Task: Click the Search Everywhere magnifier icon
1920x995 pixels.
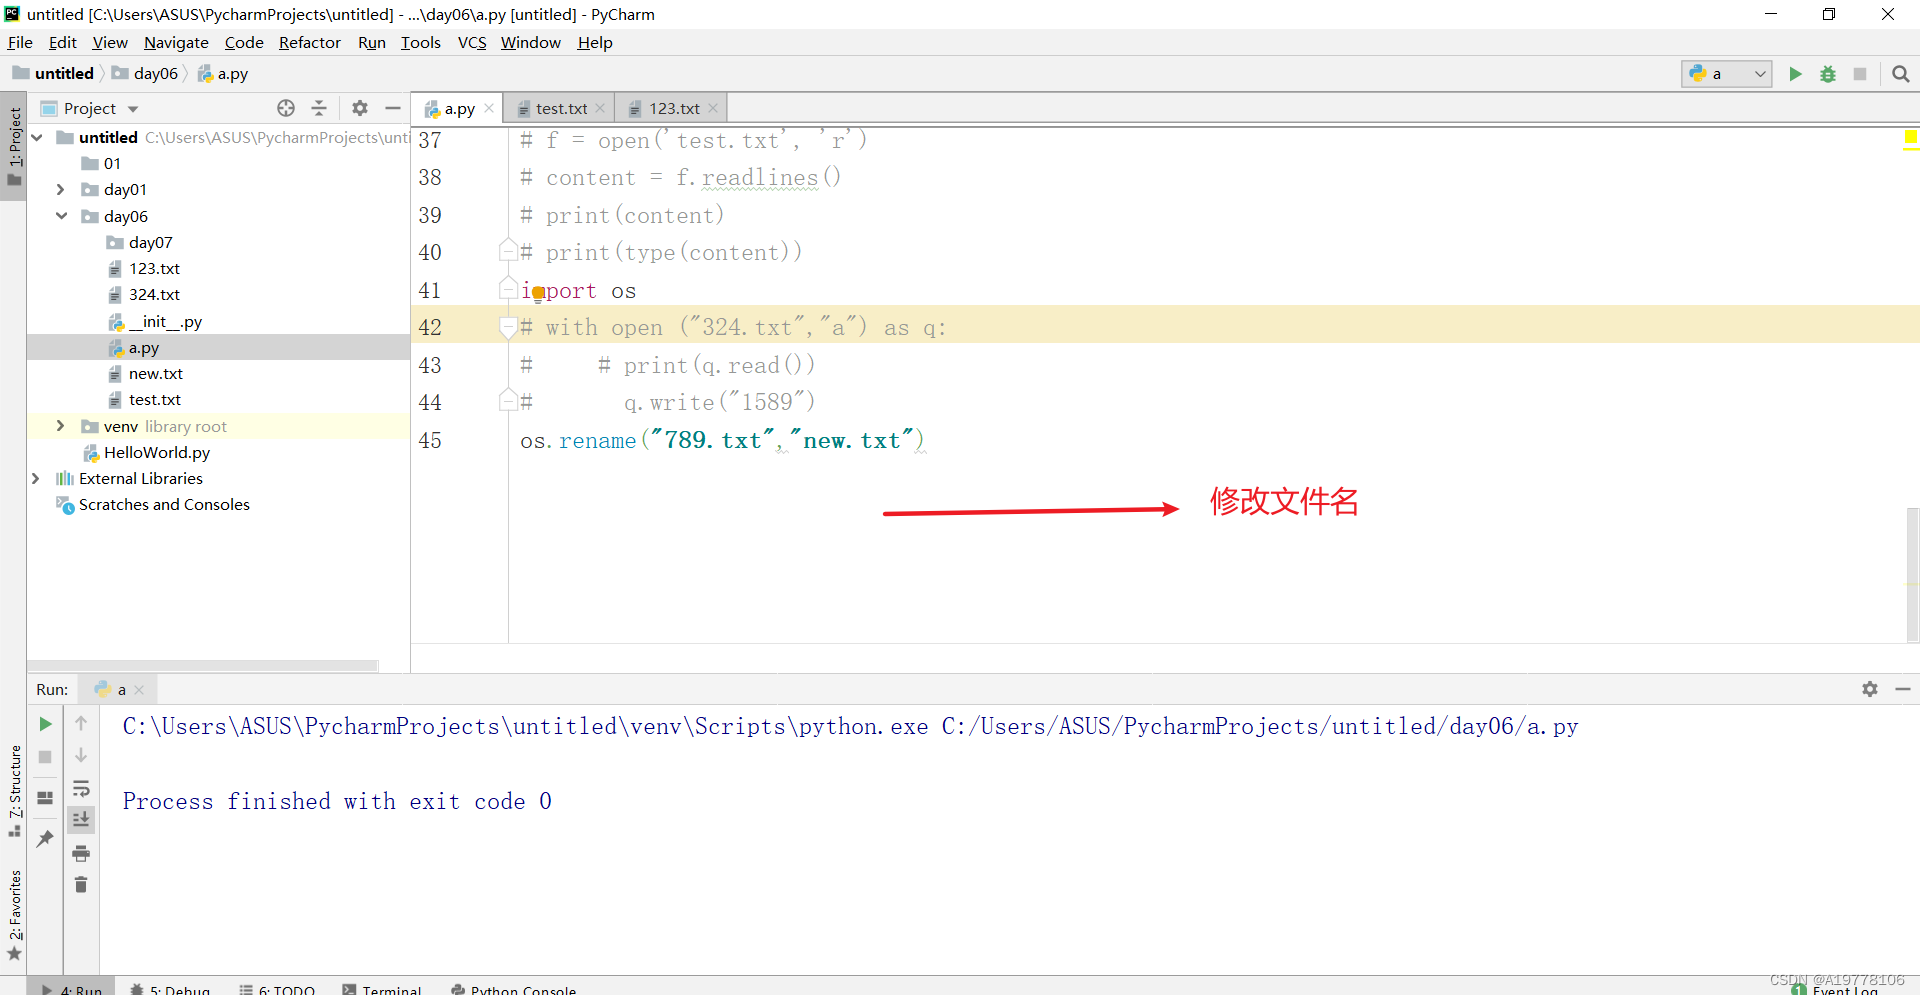Action: (x=1901, y=73)
